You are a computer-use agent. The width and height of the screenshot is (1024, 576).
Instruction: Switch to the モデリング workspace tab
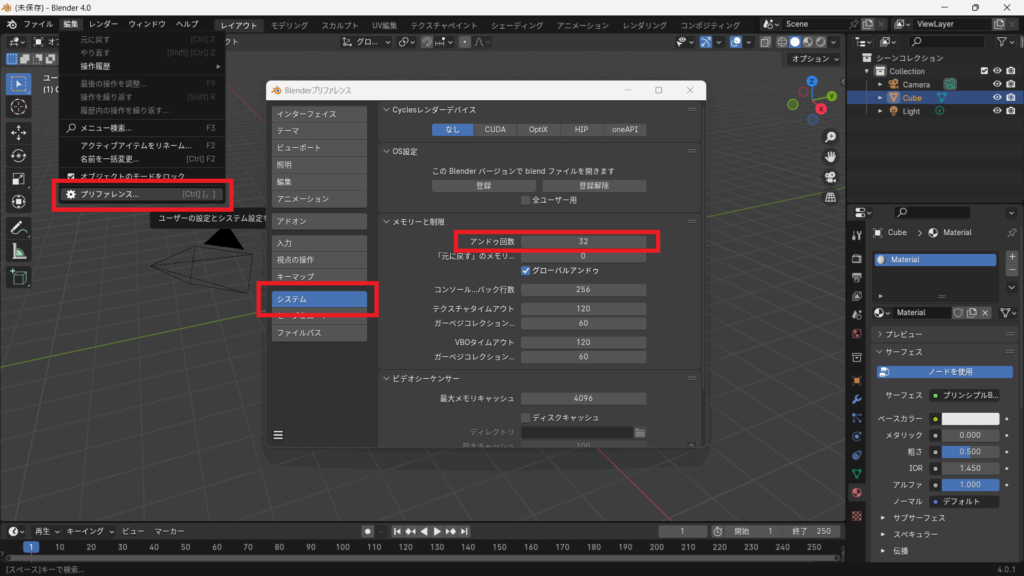click(289, 25)
